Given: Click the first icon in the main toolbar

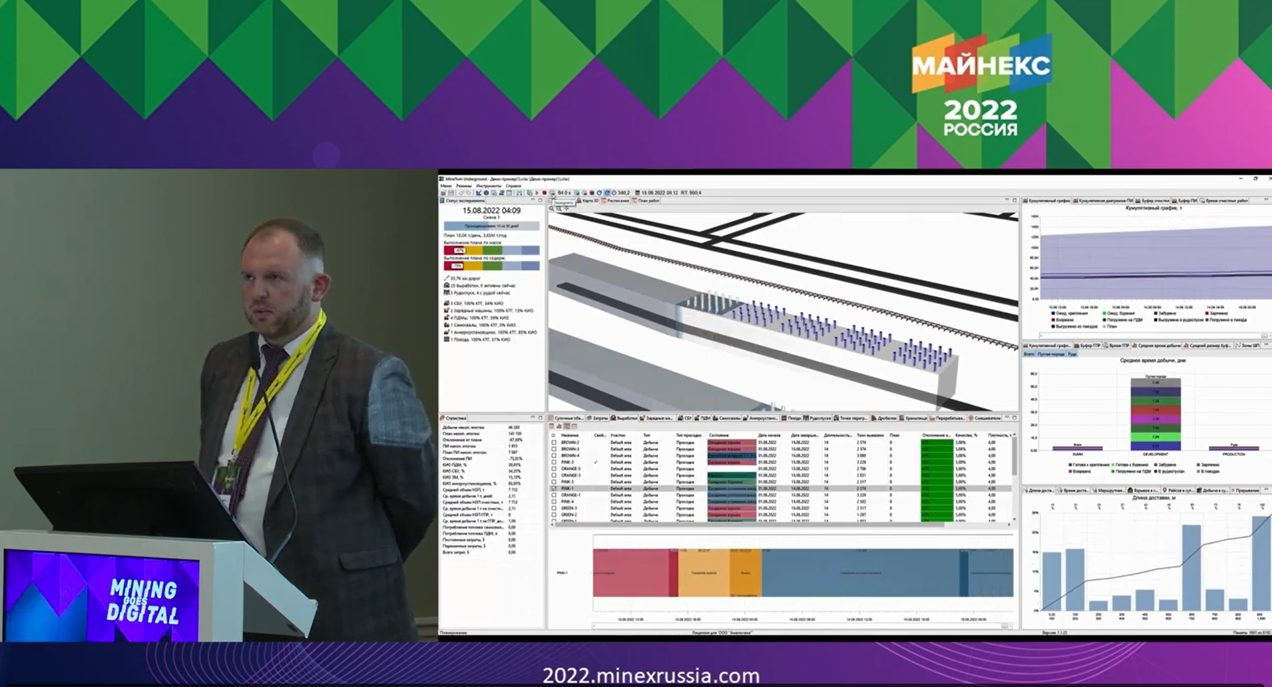Looking at the screenshot, I should pos(443,193).
